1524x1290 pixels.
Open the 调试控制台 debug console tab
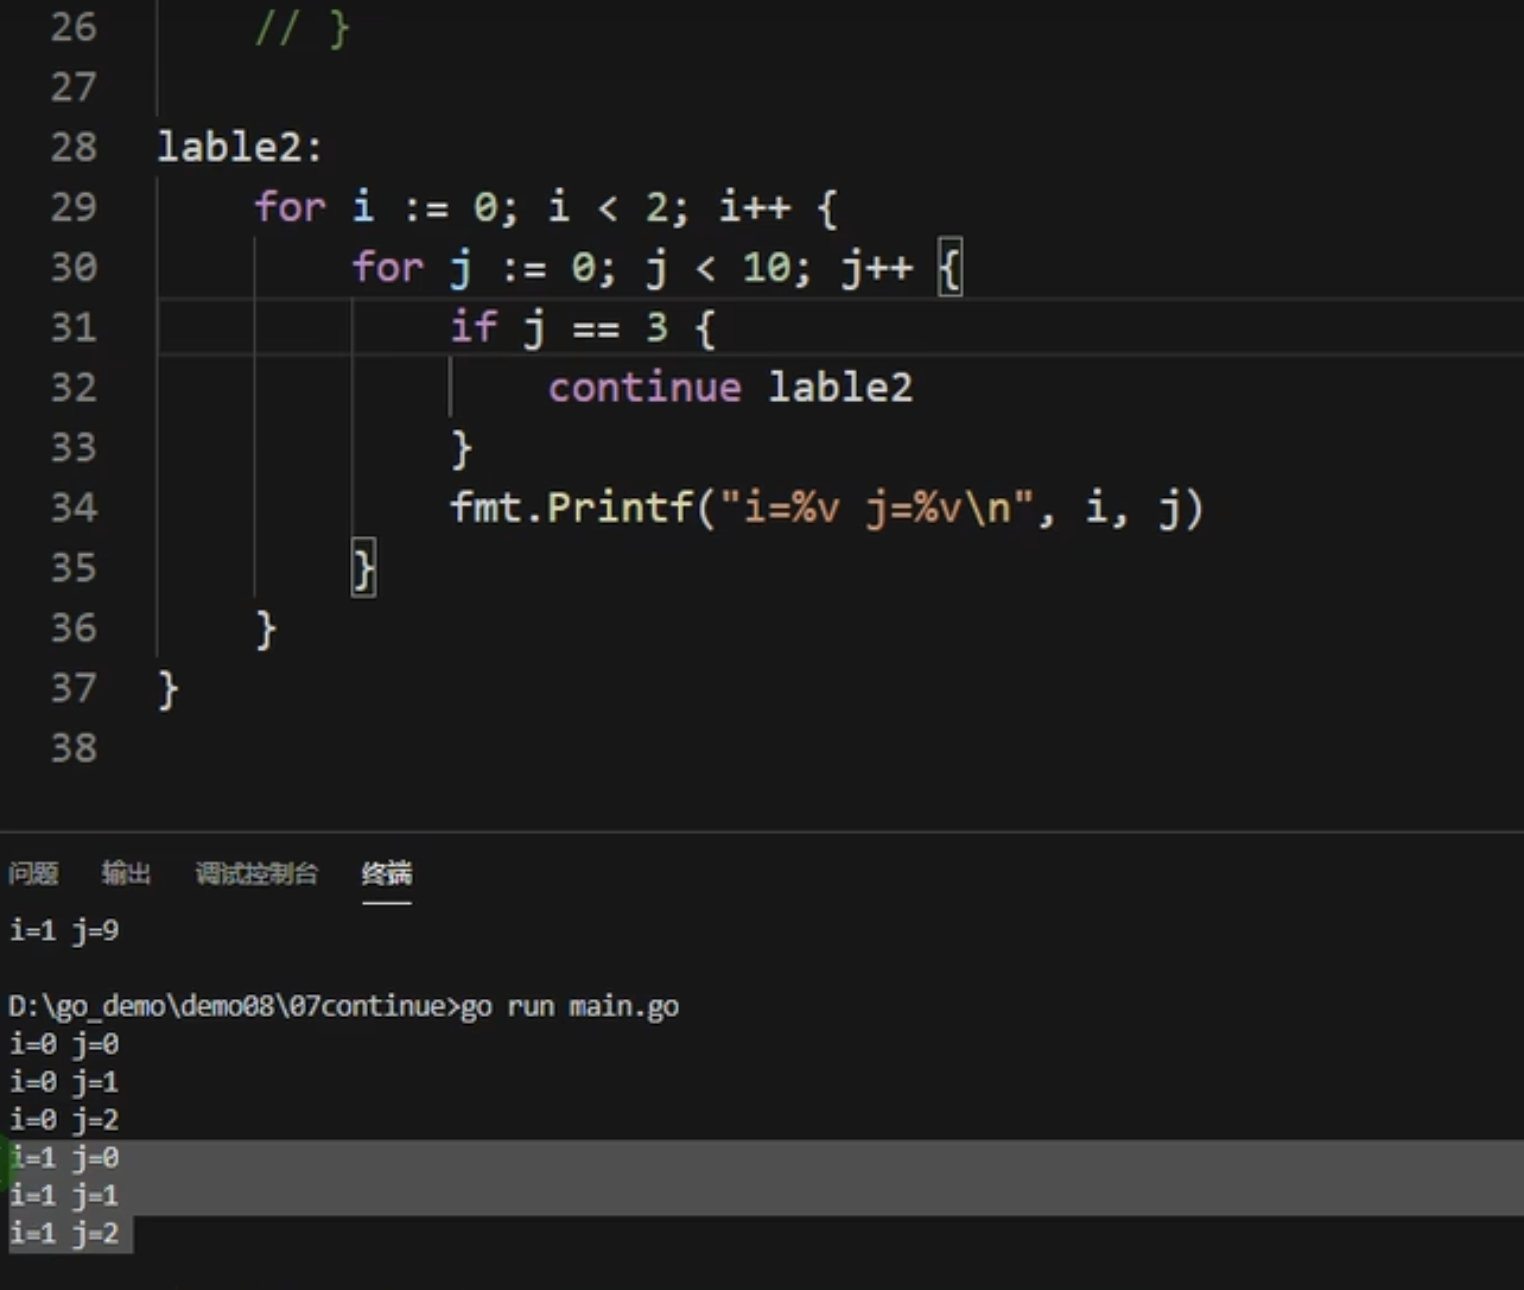(x=256, y=873)
